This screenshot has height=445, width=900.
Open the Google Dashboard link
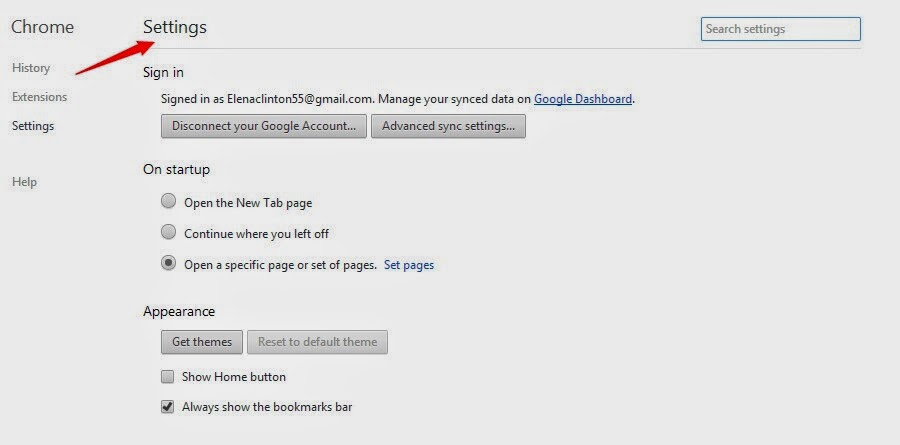click(583, 99)
